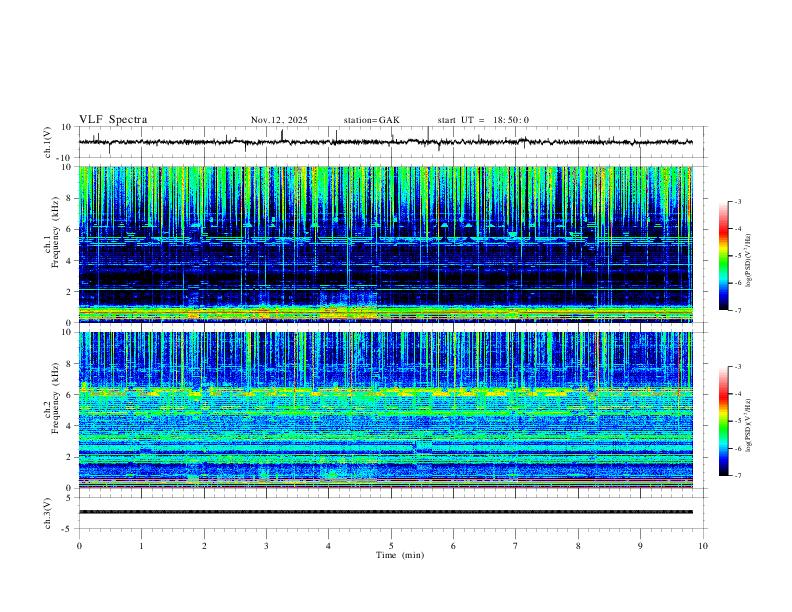Click the ch.3 thick black trace

385,512
